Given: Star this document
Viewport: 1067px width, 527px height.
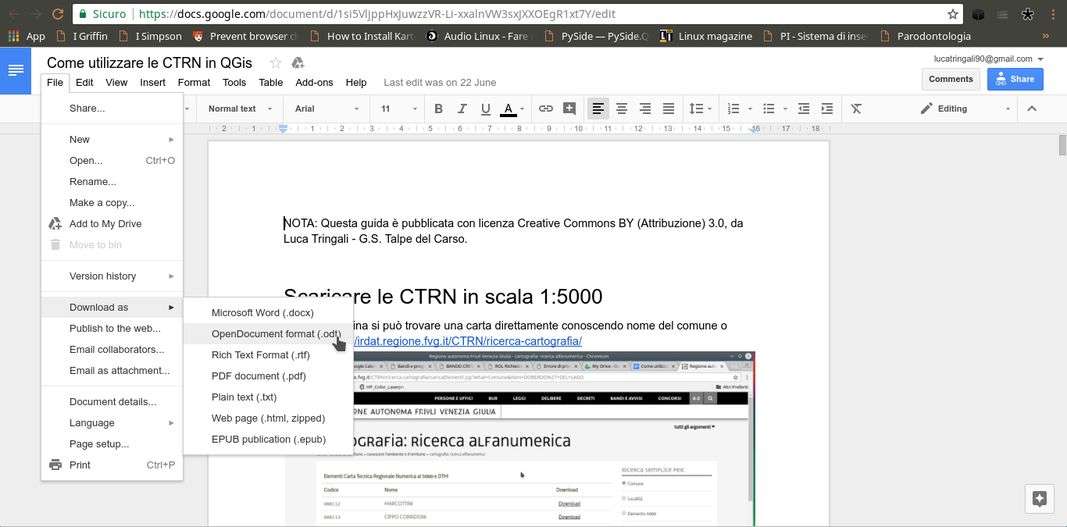Looking at the screenshot, I should [276, 63].
